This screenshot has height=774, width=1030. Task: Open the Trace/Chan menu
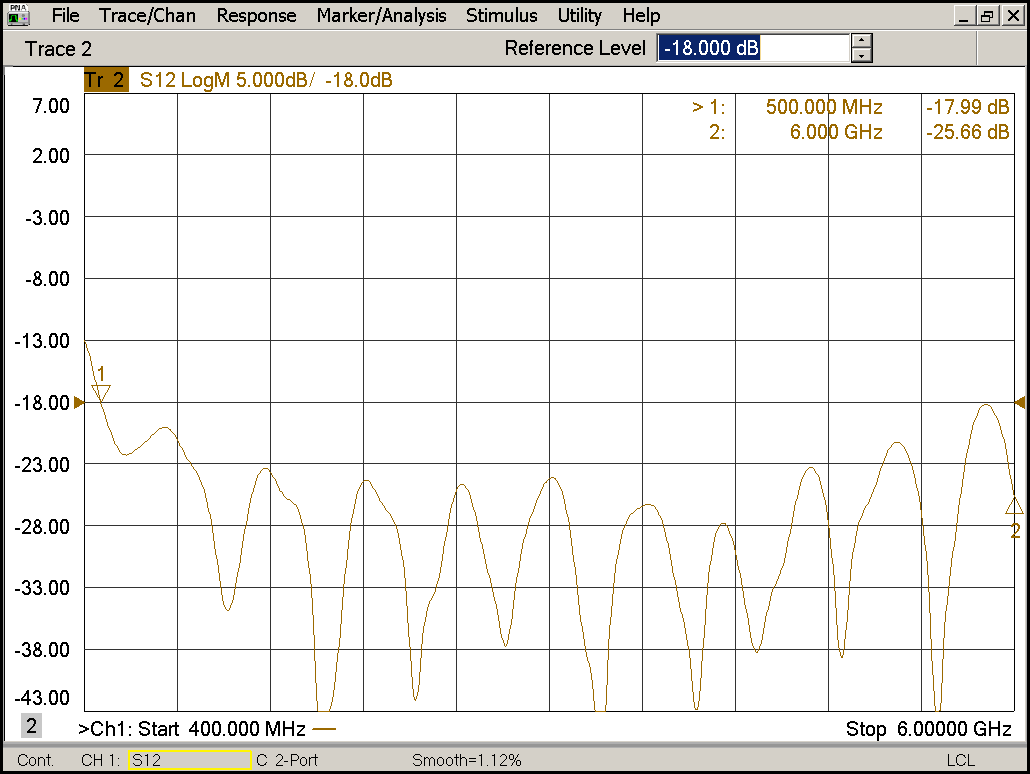[148, 16]
